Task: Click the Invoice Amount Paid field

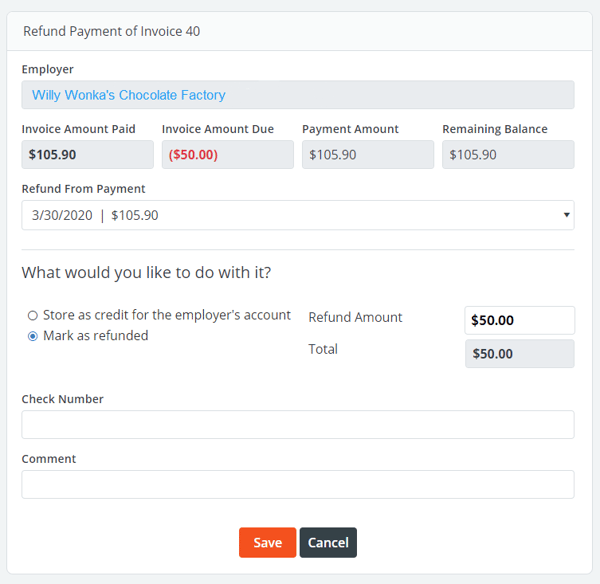Action: 87,154
